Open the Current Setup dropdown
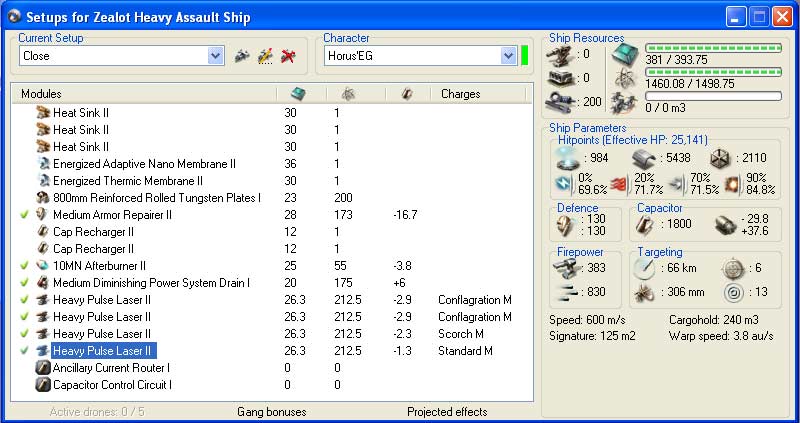This screenshot has width=800, height=423. tap(216, 56)
